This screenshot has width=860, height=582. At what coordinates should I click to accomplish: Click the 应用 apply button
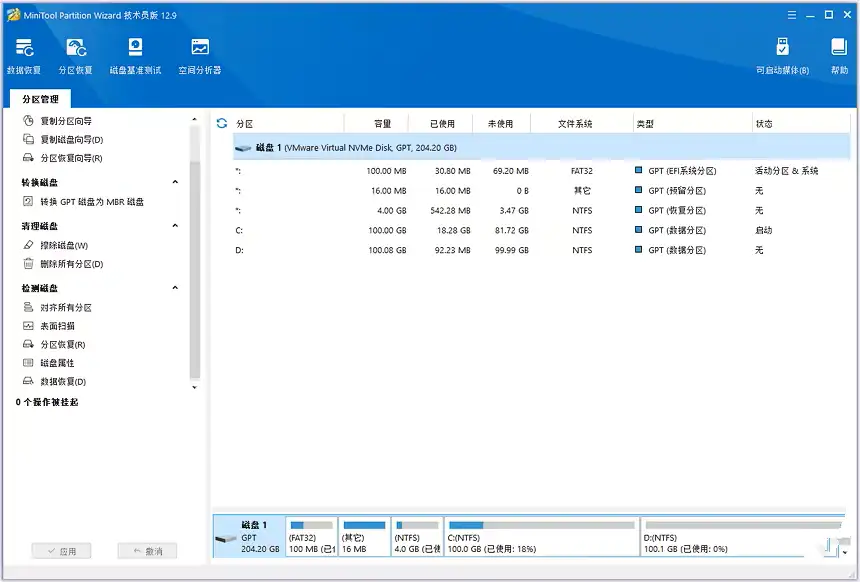tap(61, 551)
